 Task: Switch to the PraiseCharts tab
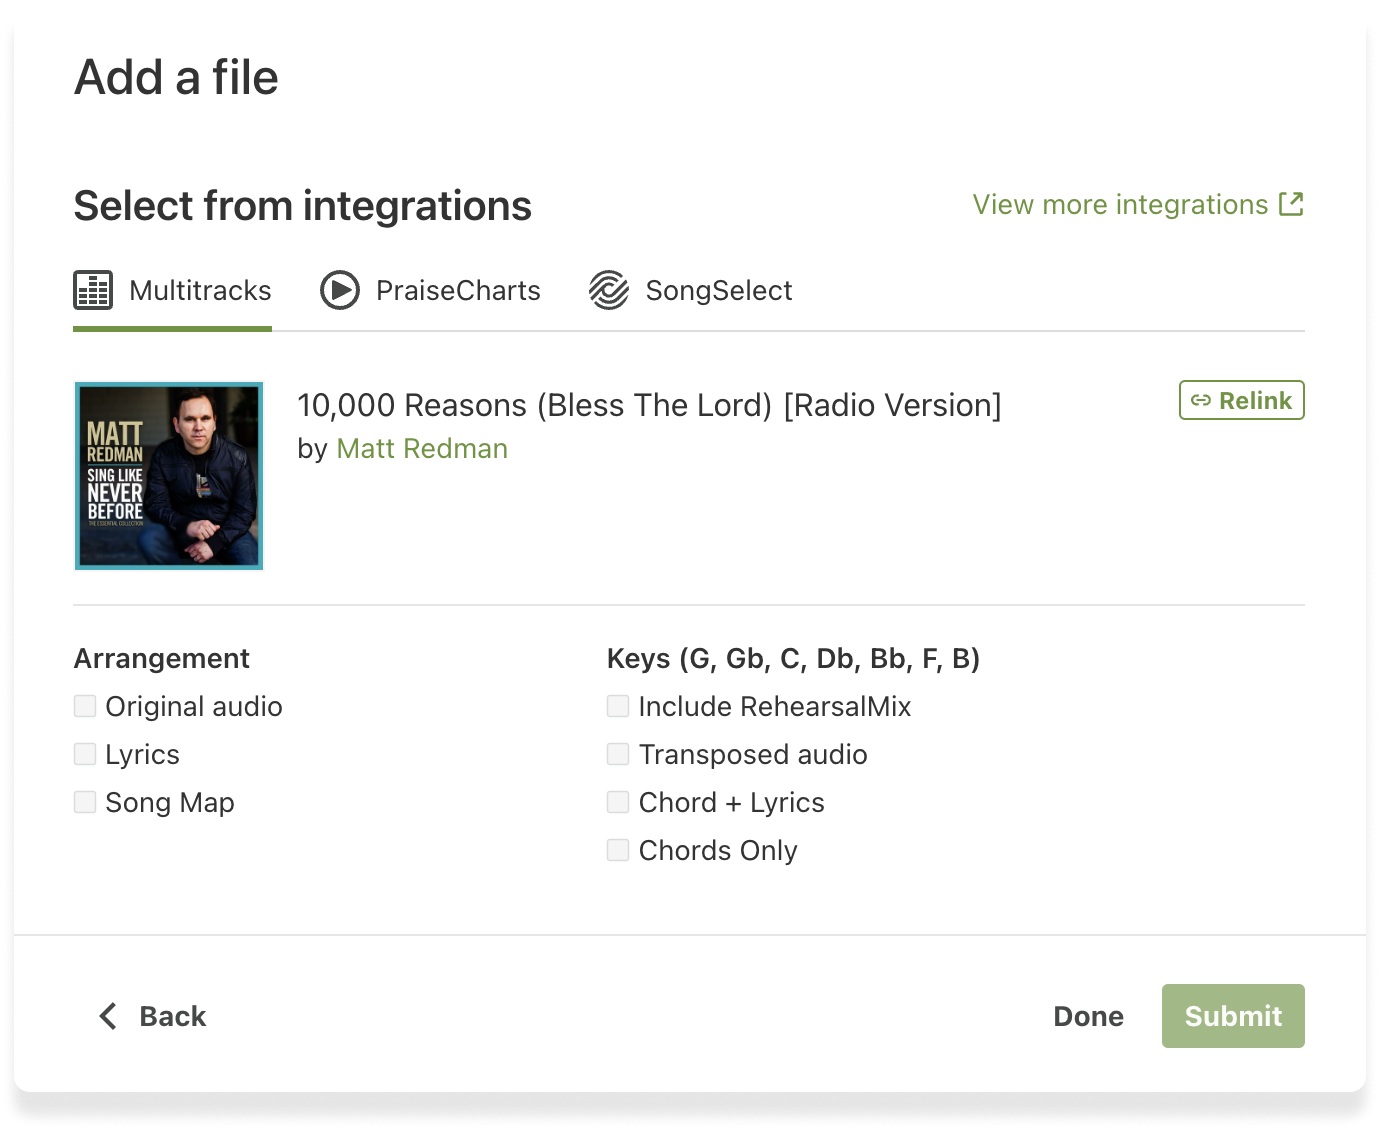point(457,291)
